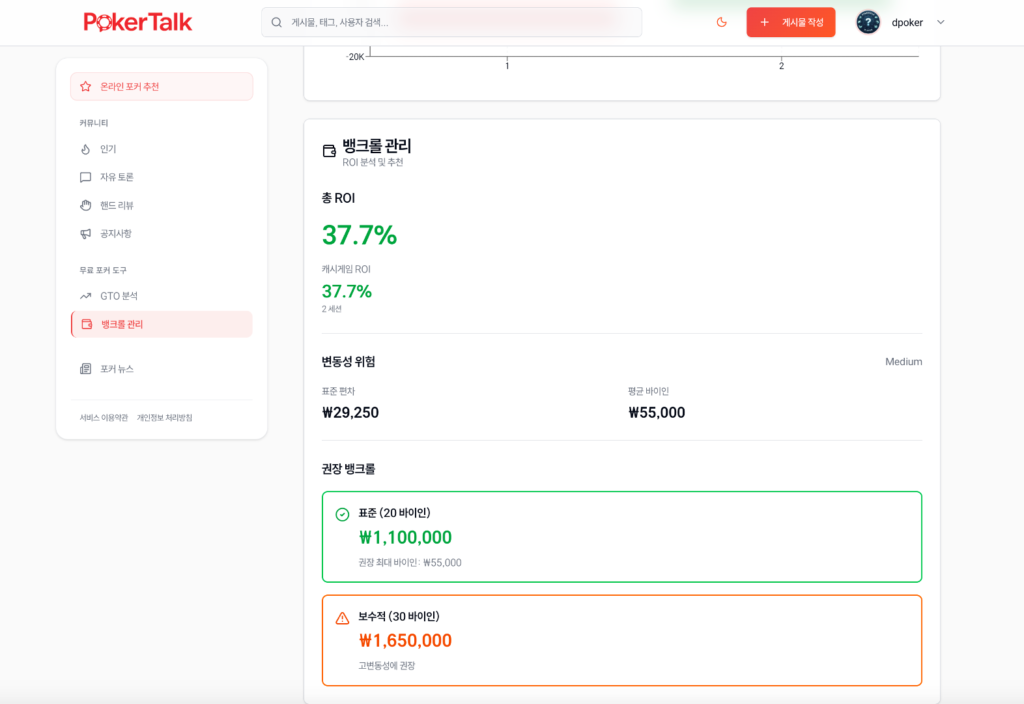The height and width of the screenshot is (704, 1024).
Task: Click the ROI 분석 및 추천 subtitle
Action: [x=373, y=162]
